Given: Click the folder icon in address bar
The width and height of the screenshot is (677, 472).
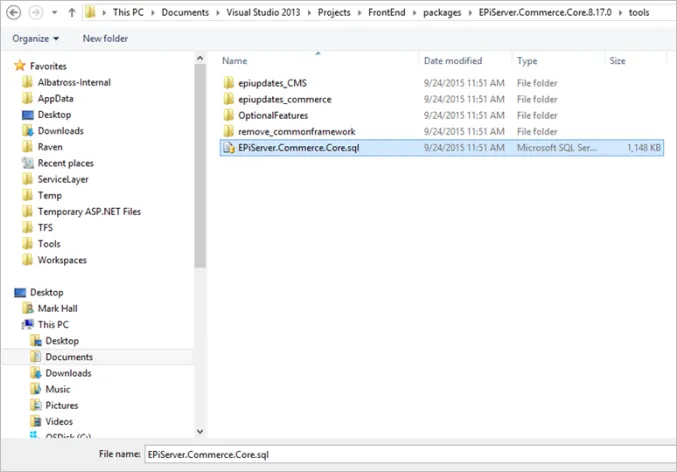Looking at the screenshot, I should [90, 12].
